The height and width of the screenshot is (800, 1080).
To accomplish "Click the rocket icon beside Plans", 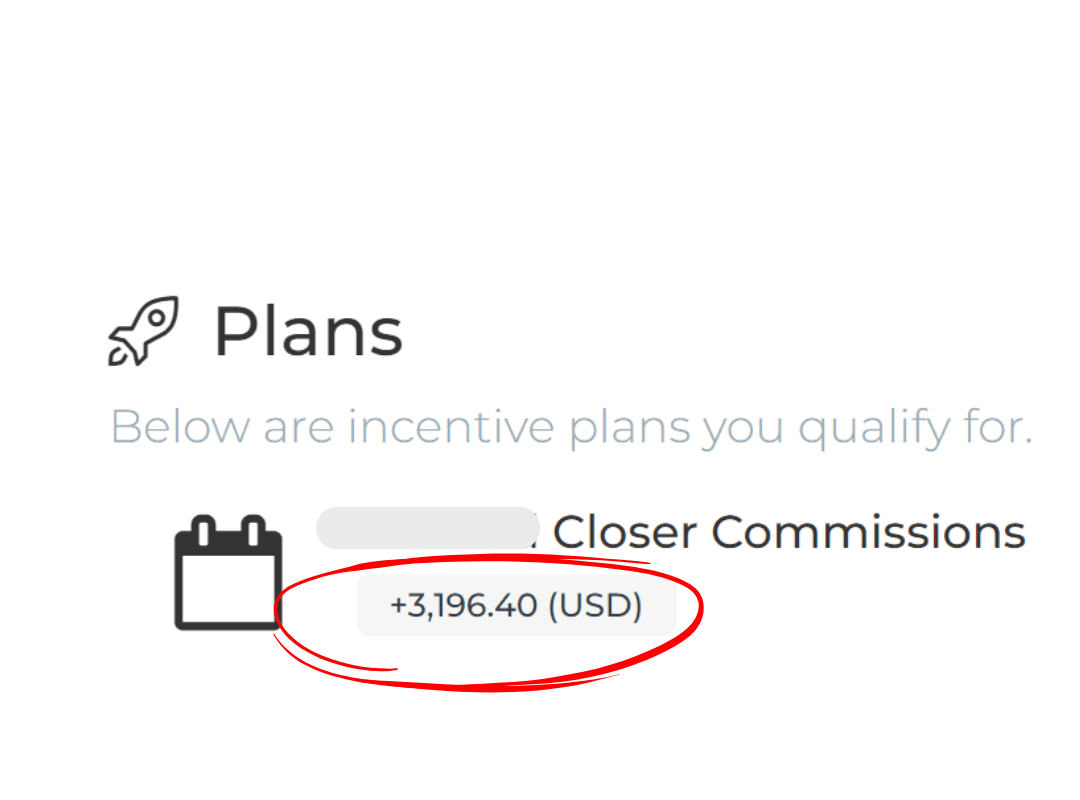I will point(143,330).
